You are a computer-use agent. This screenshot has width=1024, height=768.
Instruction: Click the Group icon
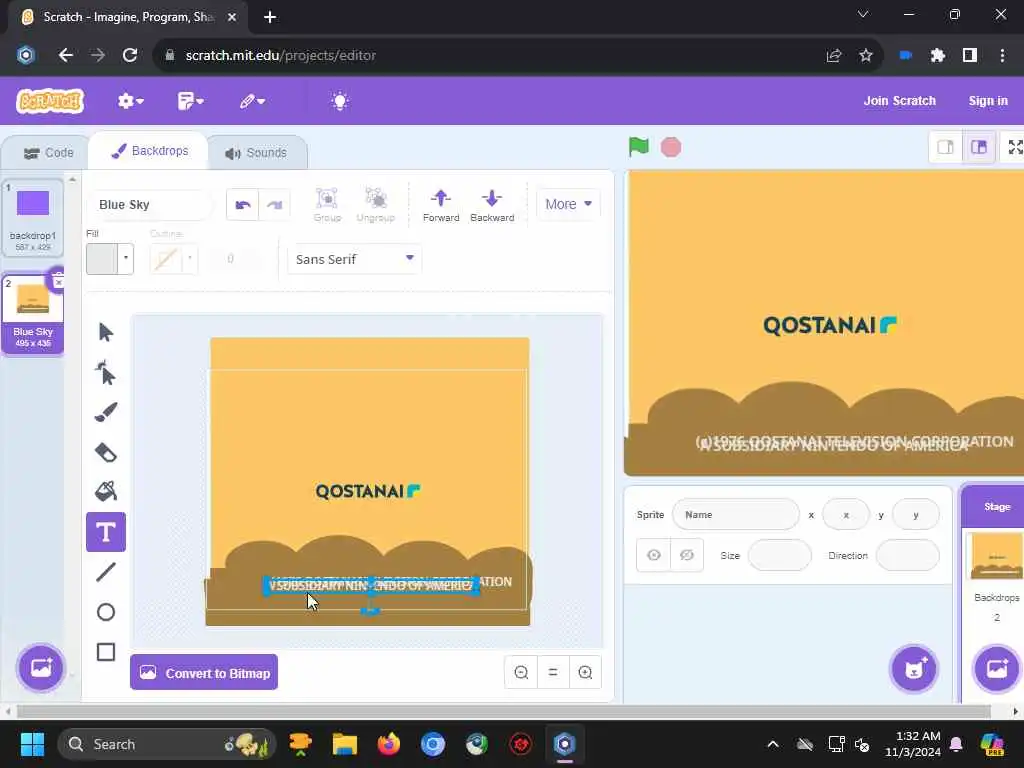click(x=327, y=204)
